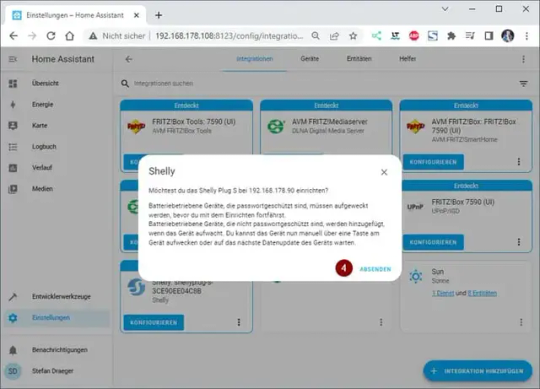
Task: Open the Entitäten link on Sun card
Action: coord(482,293)
